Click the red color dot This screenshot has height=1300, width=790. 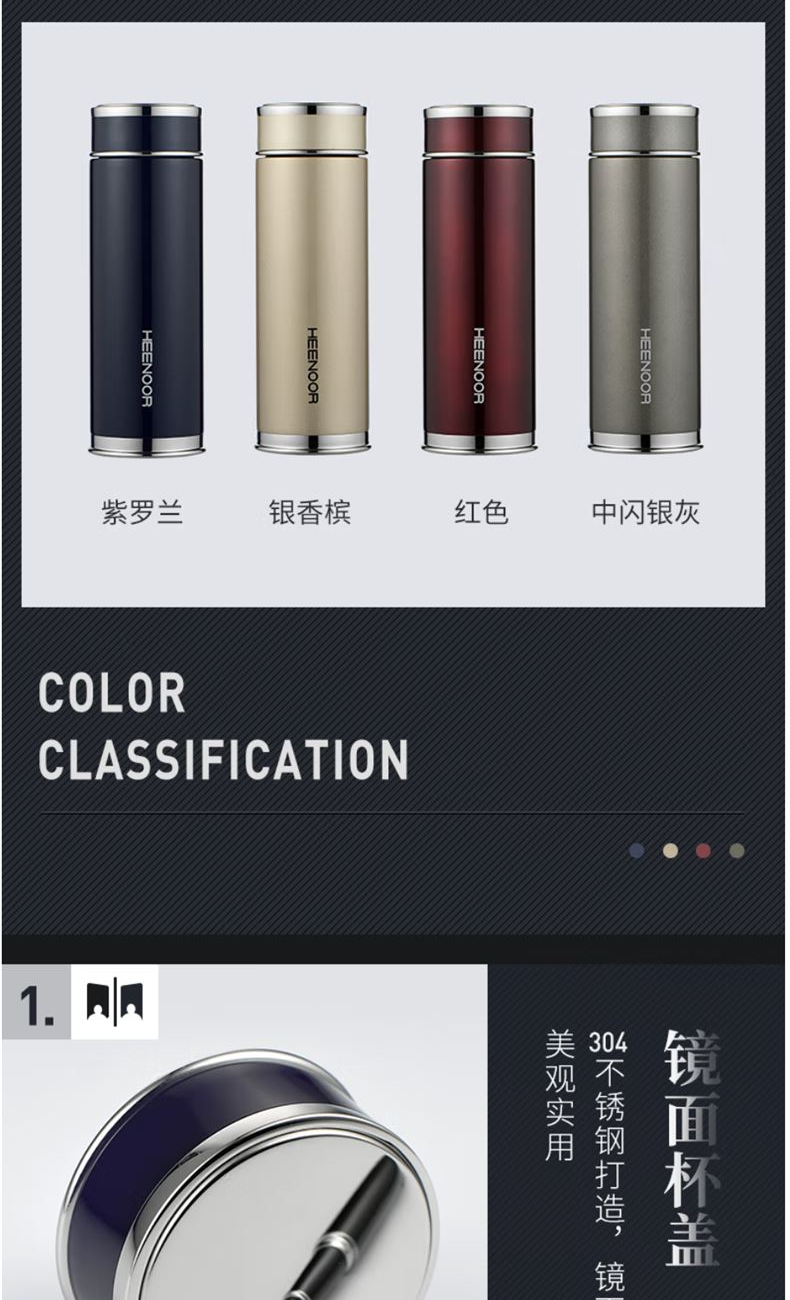[703, 851]
